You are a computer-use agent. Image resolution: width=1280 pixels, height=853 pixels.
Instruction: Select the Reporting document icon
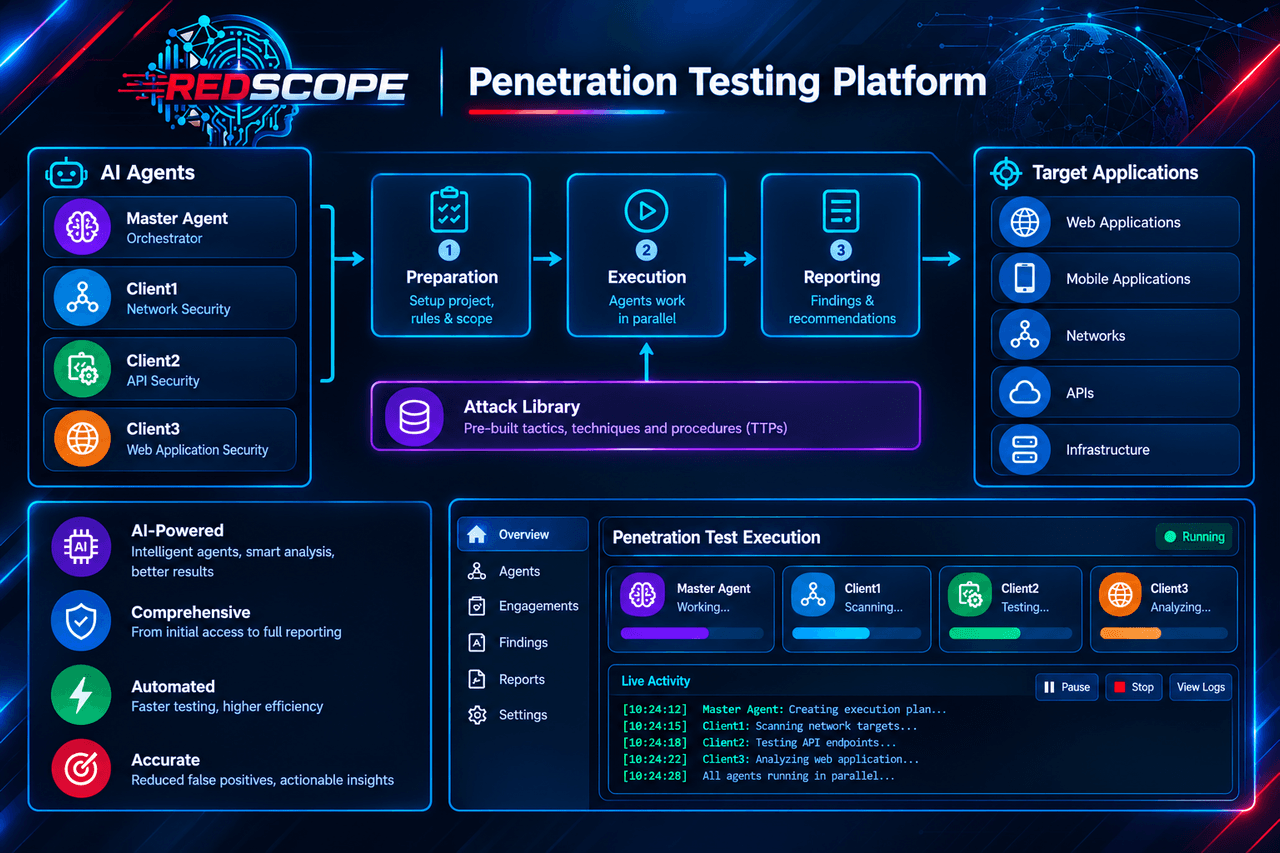[841, 210]
